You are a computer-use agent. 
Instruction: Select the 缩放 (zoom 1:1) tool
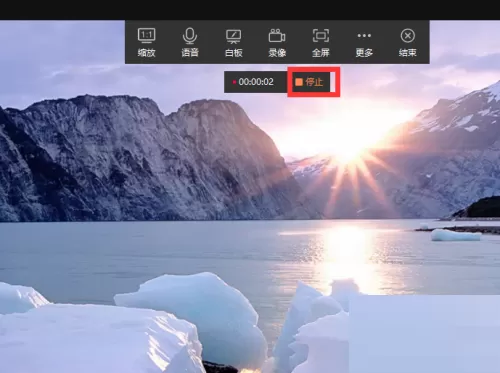[x=146, y=42]
